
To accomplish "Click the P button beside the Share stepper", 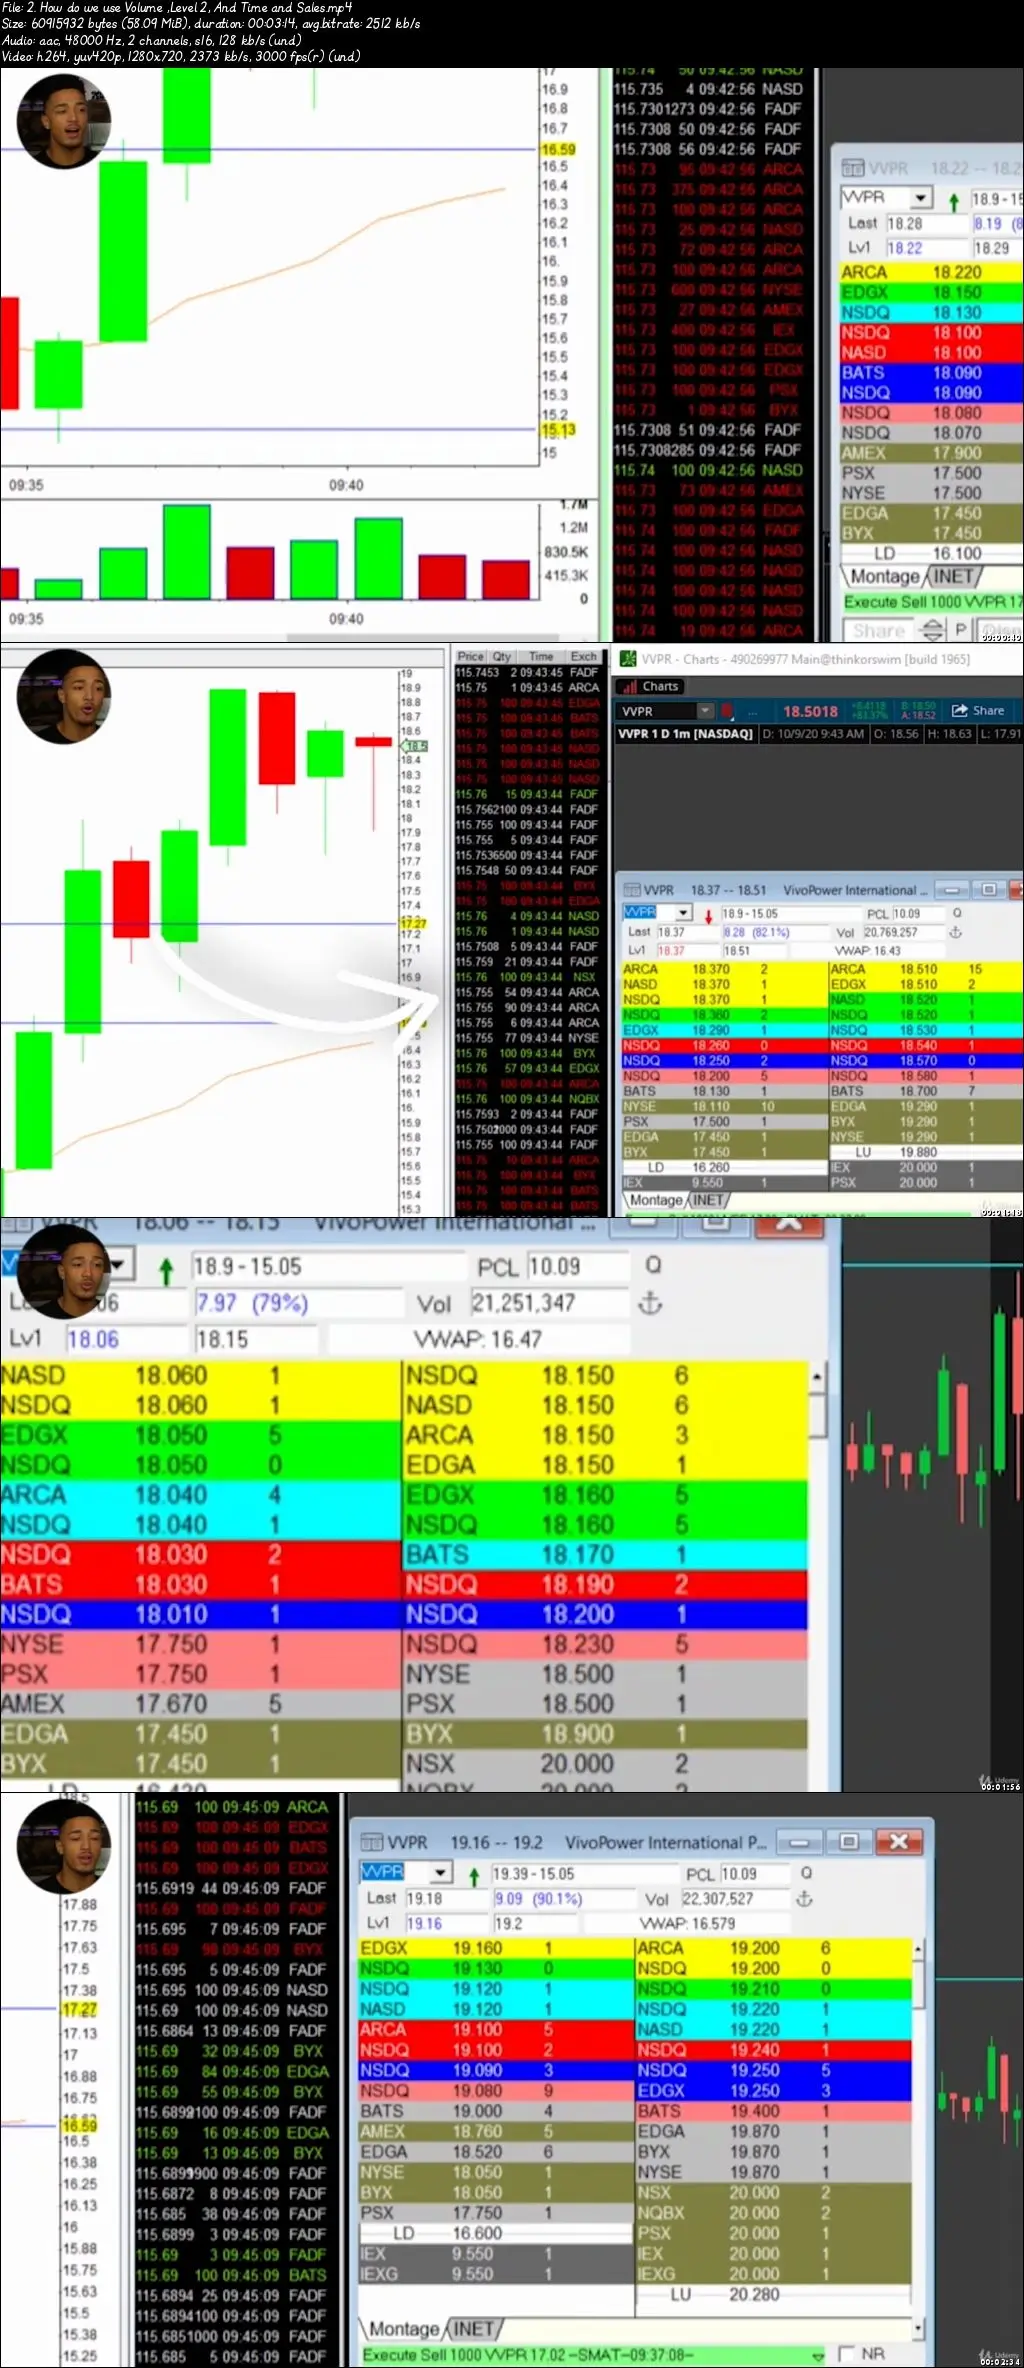I will point(960,630).
